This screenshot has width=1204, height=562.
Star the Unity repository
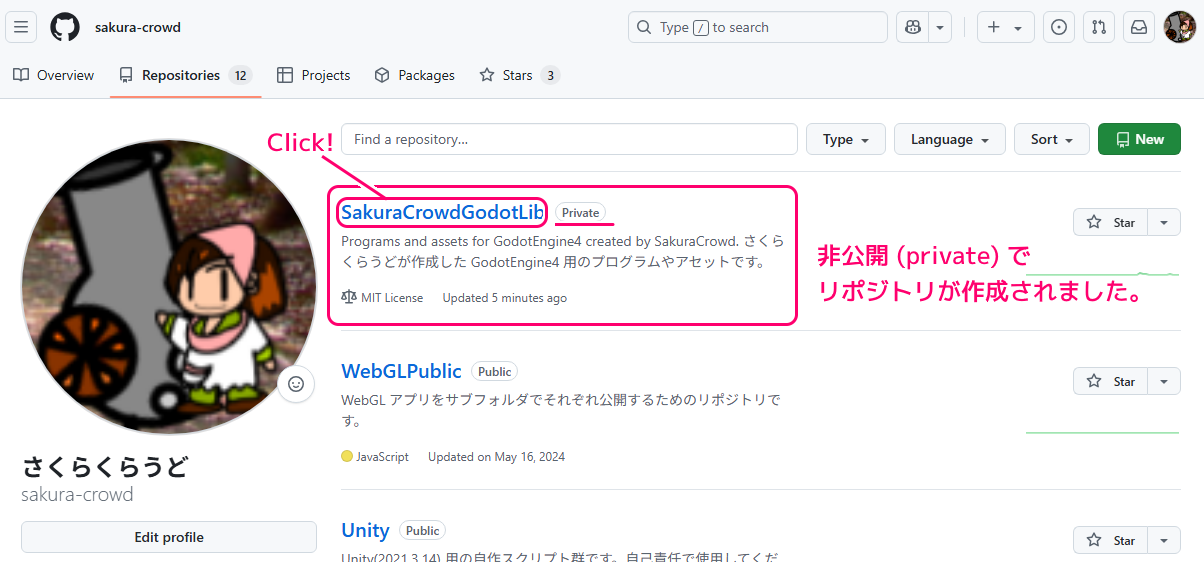click(x=1110, y=540)
